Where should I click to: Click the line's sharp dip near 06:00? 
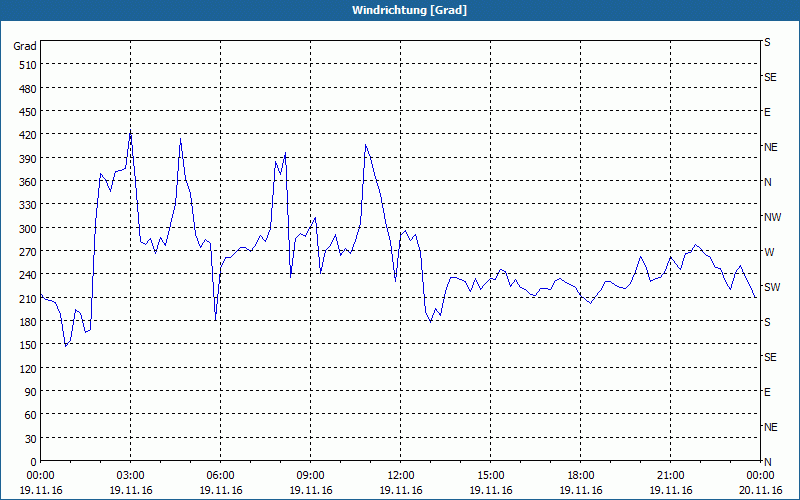tap(216, 319)
